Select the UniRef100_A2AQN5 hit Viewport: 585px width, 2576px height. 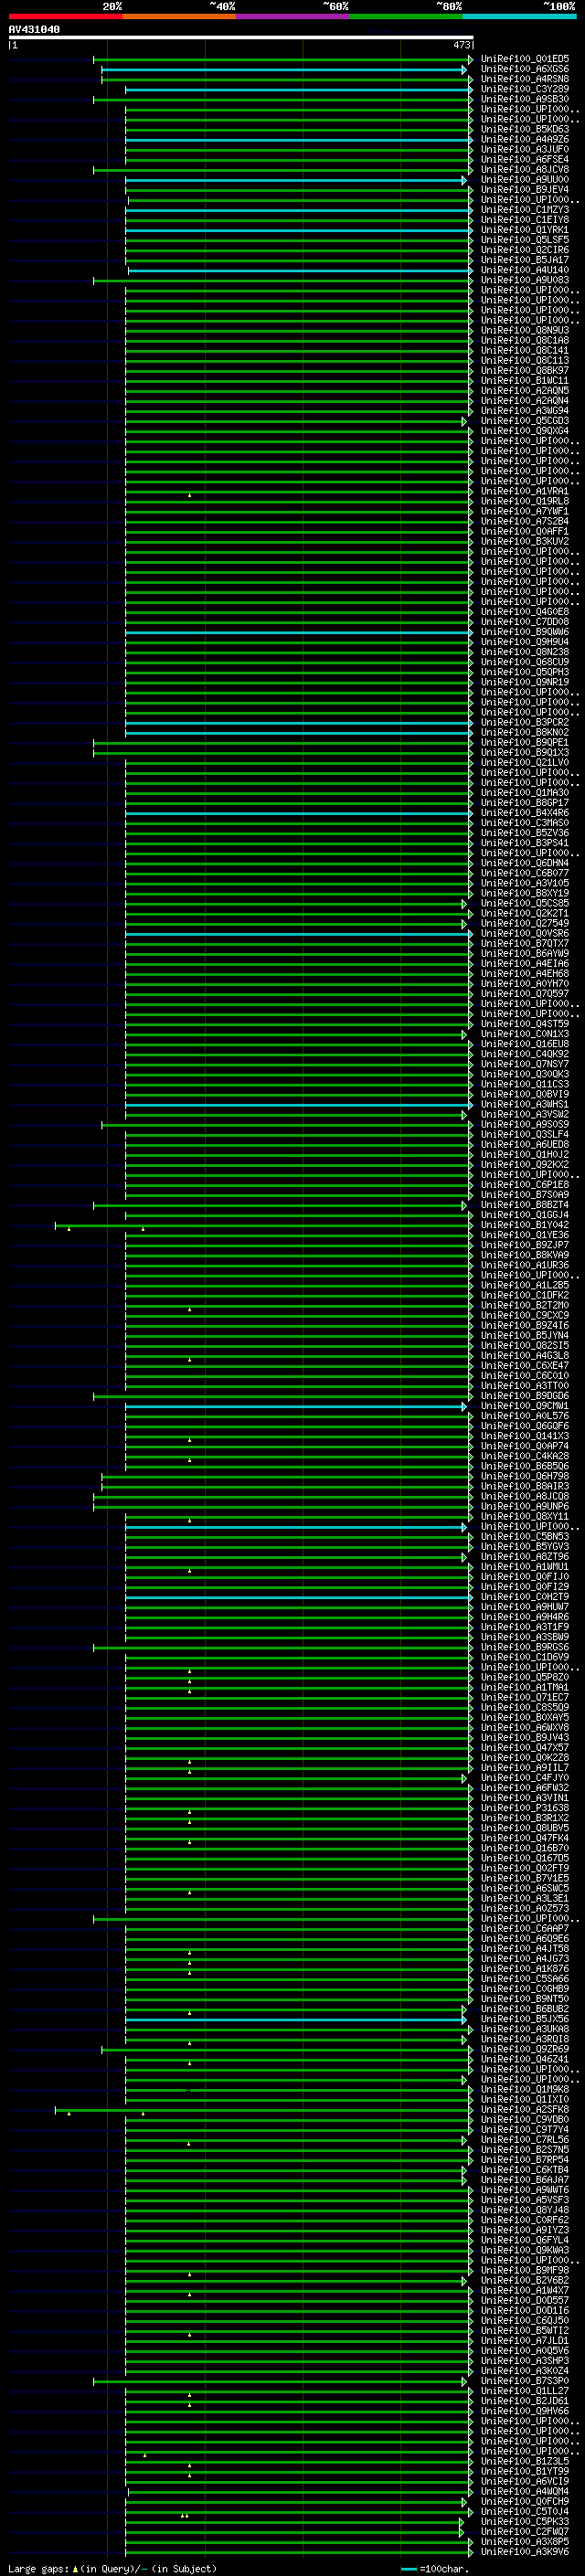coord(525,391)
